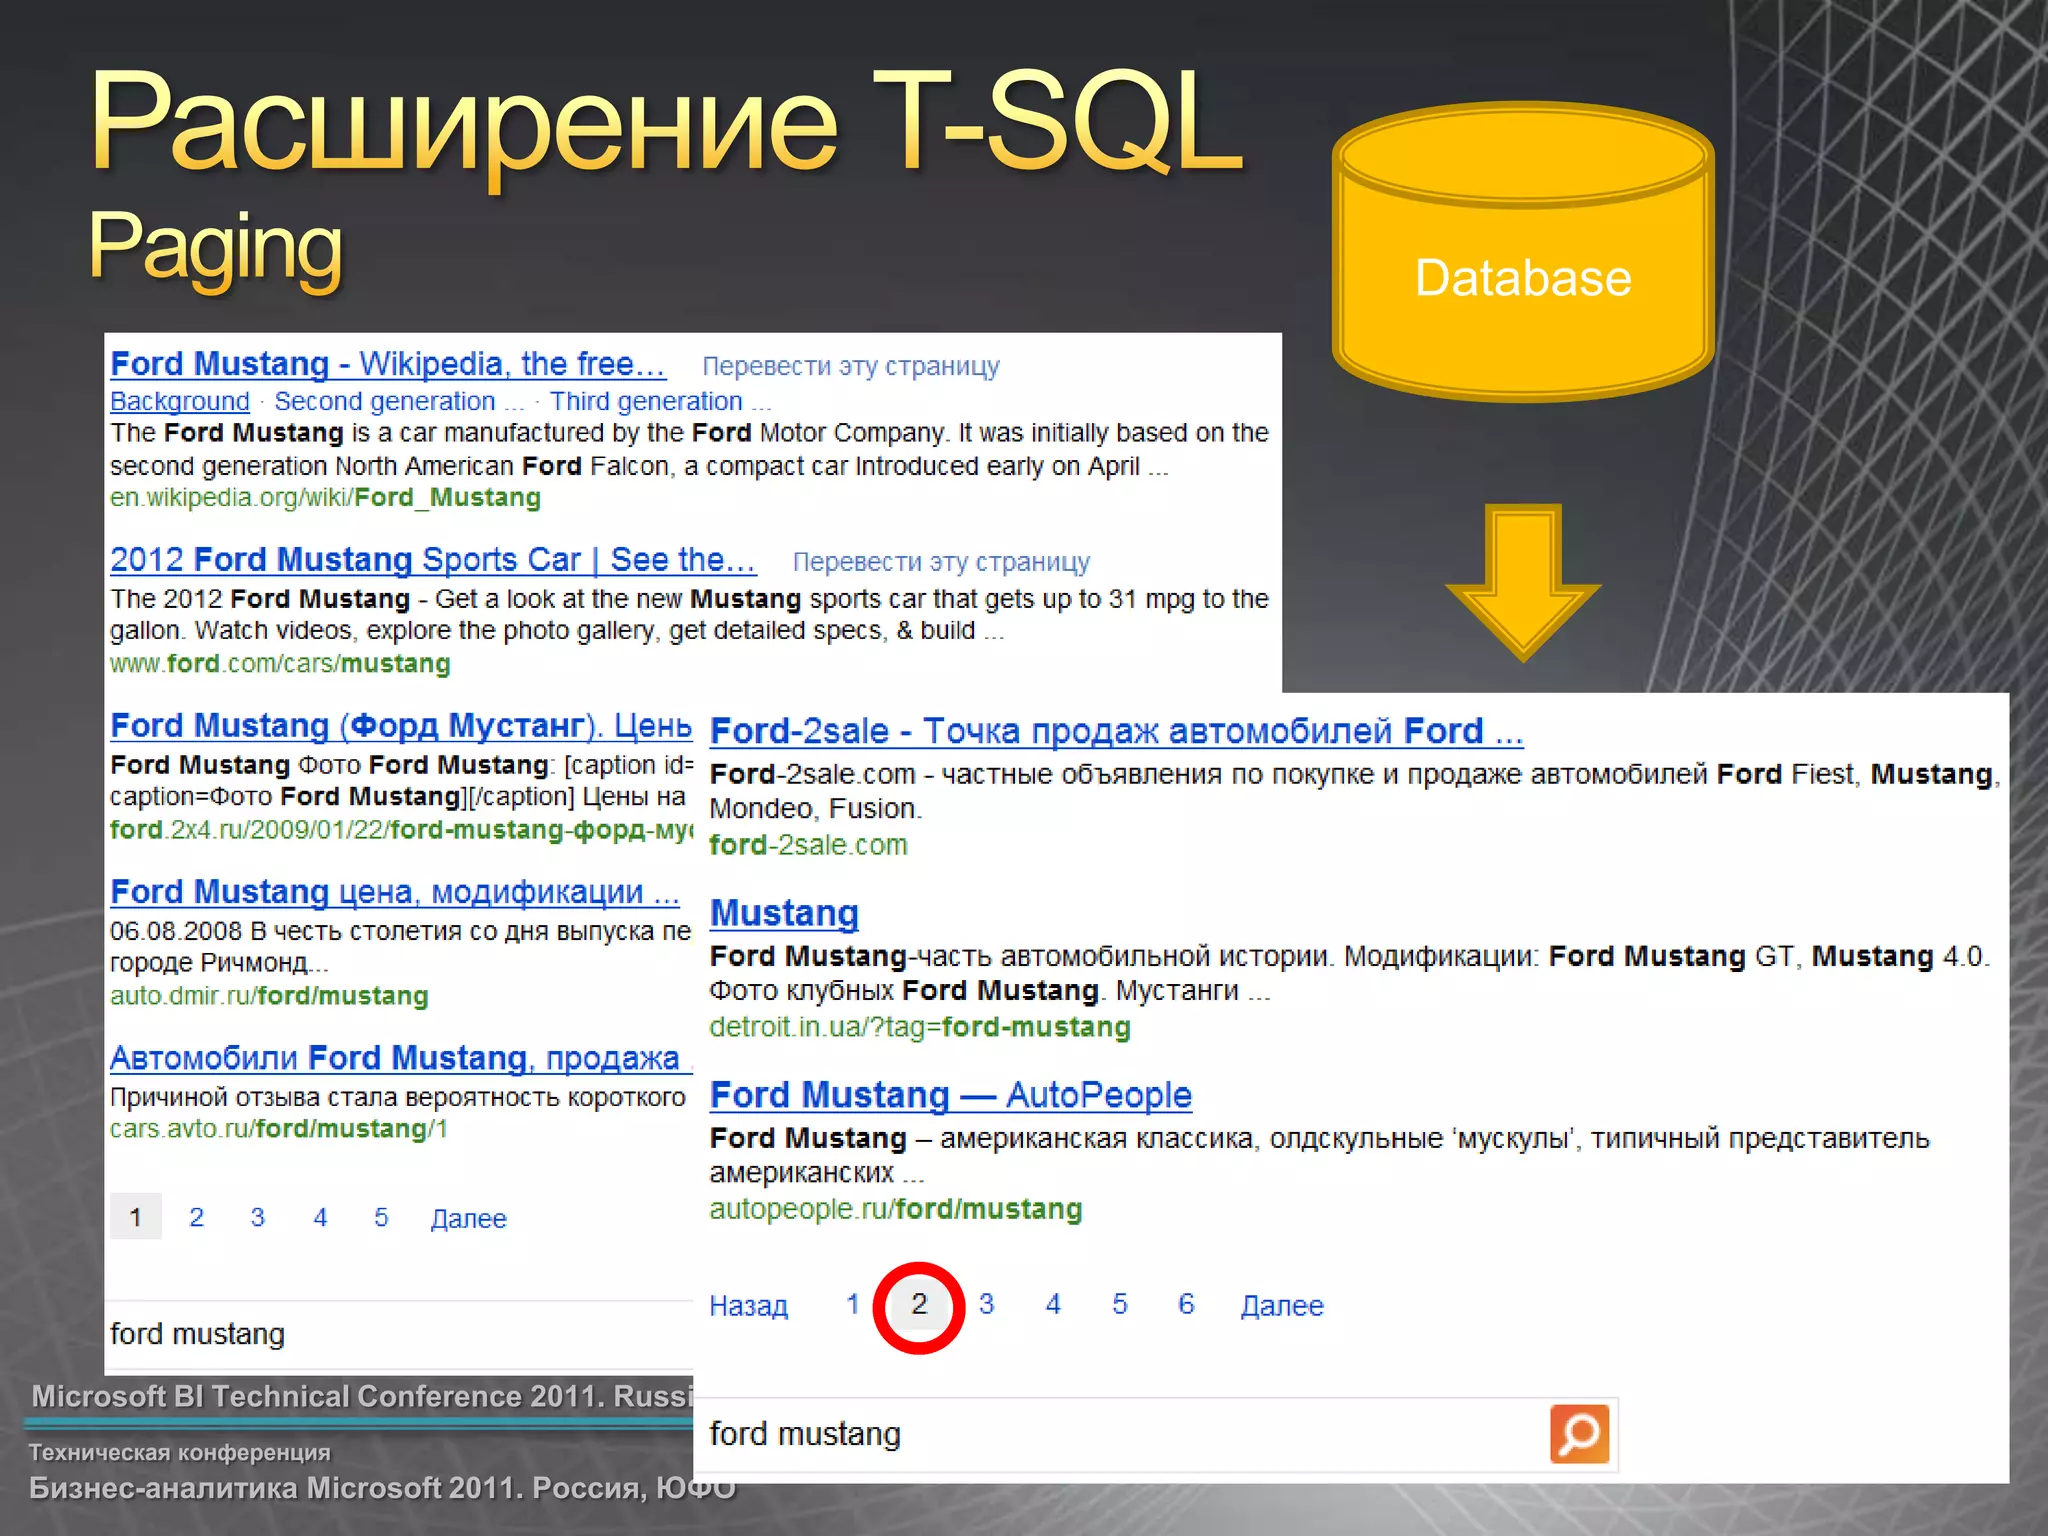The height and width of the screenshot is (1536, 2048).
Task: Go to page 4 in right pagination
Action: 1053,1304
